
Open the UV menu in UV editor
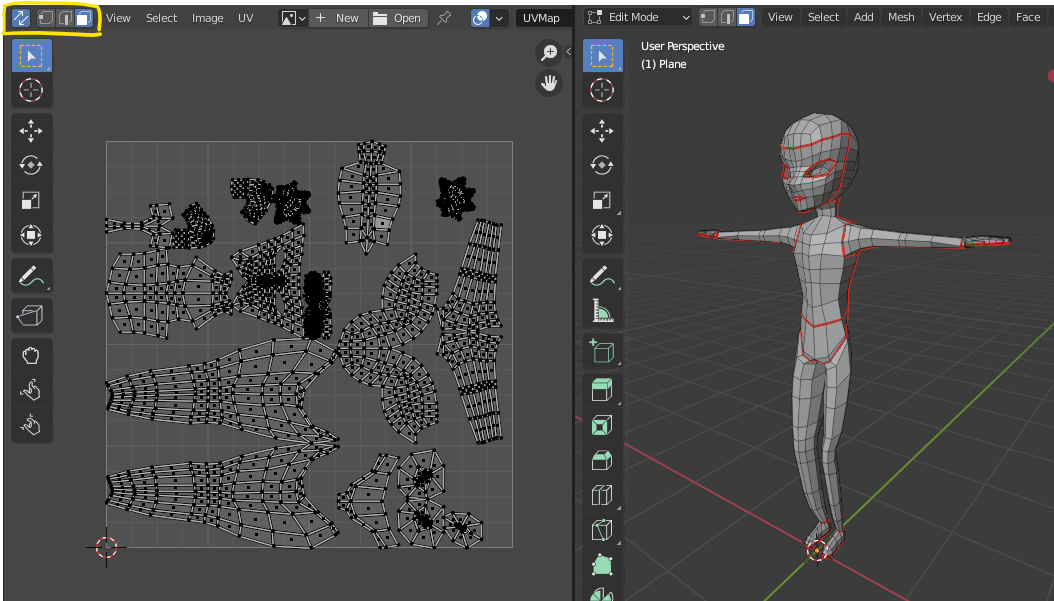pyautogui.click(x=245, y=18)
